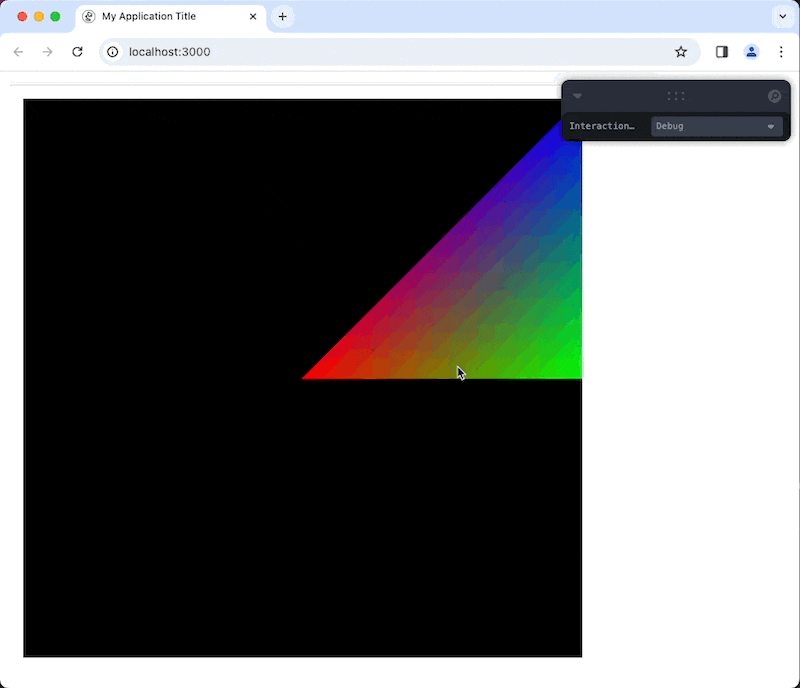Open the Interaction mode Debug dropdown
Image resolution: width=800 pixels, height=688 pixels.
click(716, 126)
